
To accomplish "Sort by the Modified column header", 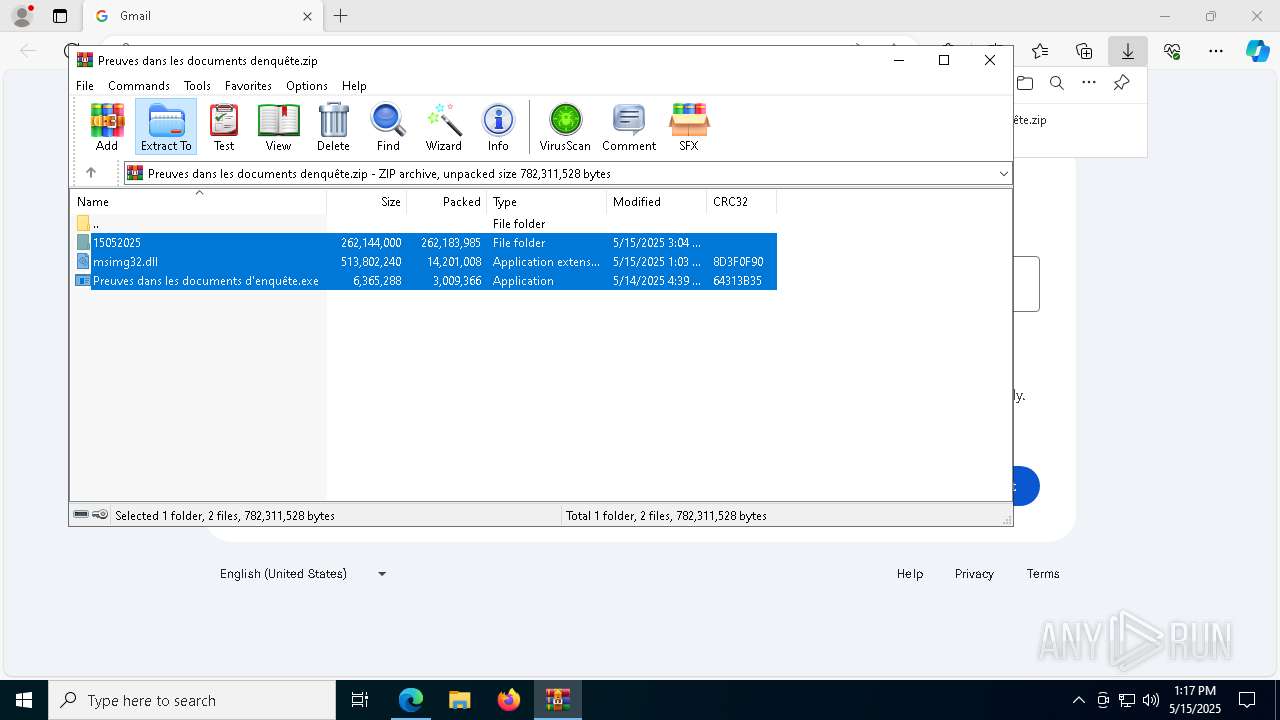I will [x=656, y=202].
